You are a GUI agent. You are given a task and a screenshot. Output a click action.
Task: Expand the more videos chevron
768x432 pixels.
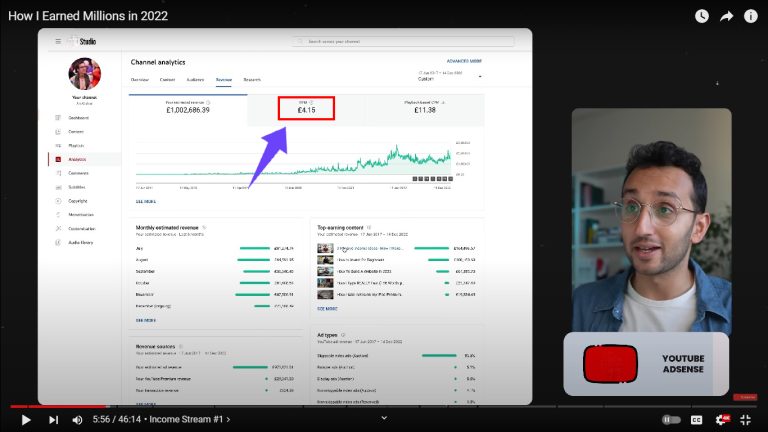pyautogui.click(x=384, y=418)
